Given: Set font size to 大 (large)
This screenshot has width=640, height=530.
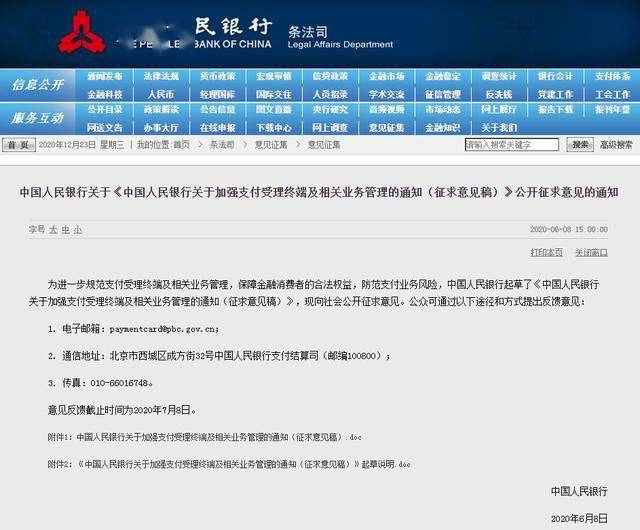Looking at the screenshot, I should point(53,230).
